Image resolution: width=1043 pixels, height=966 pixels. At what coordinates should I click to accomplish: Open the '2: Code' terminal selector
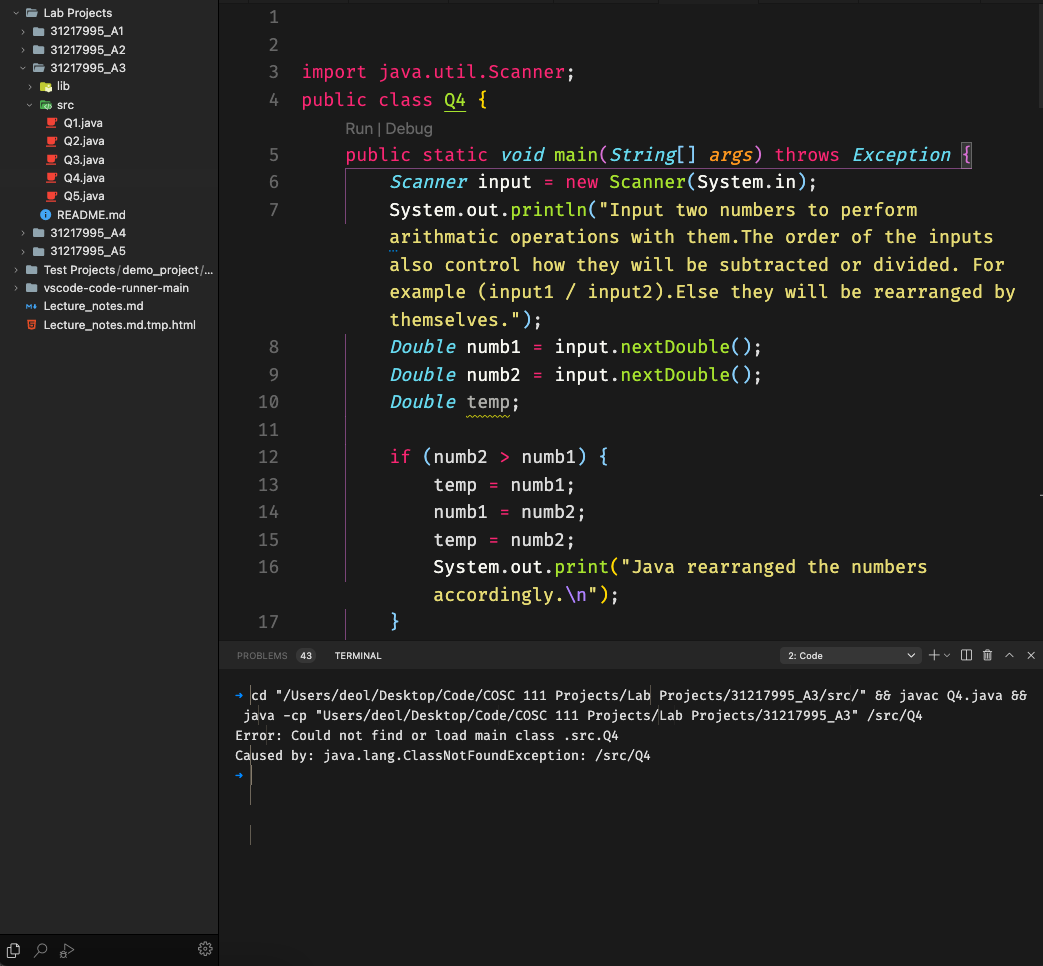[x=851, y=655]
